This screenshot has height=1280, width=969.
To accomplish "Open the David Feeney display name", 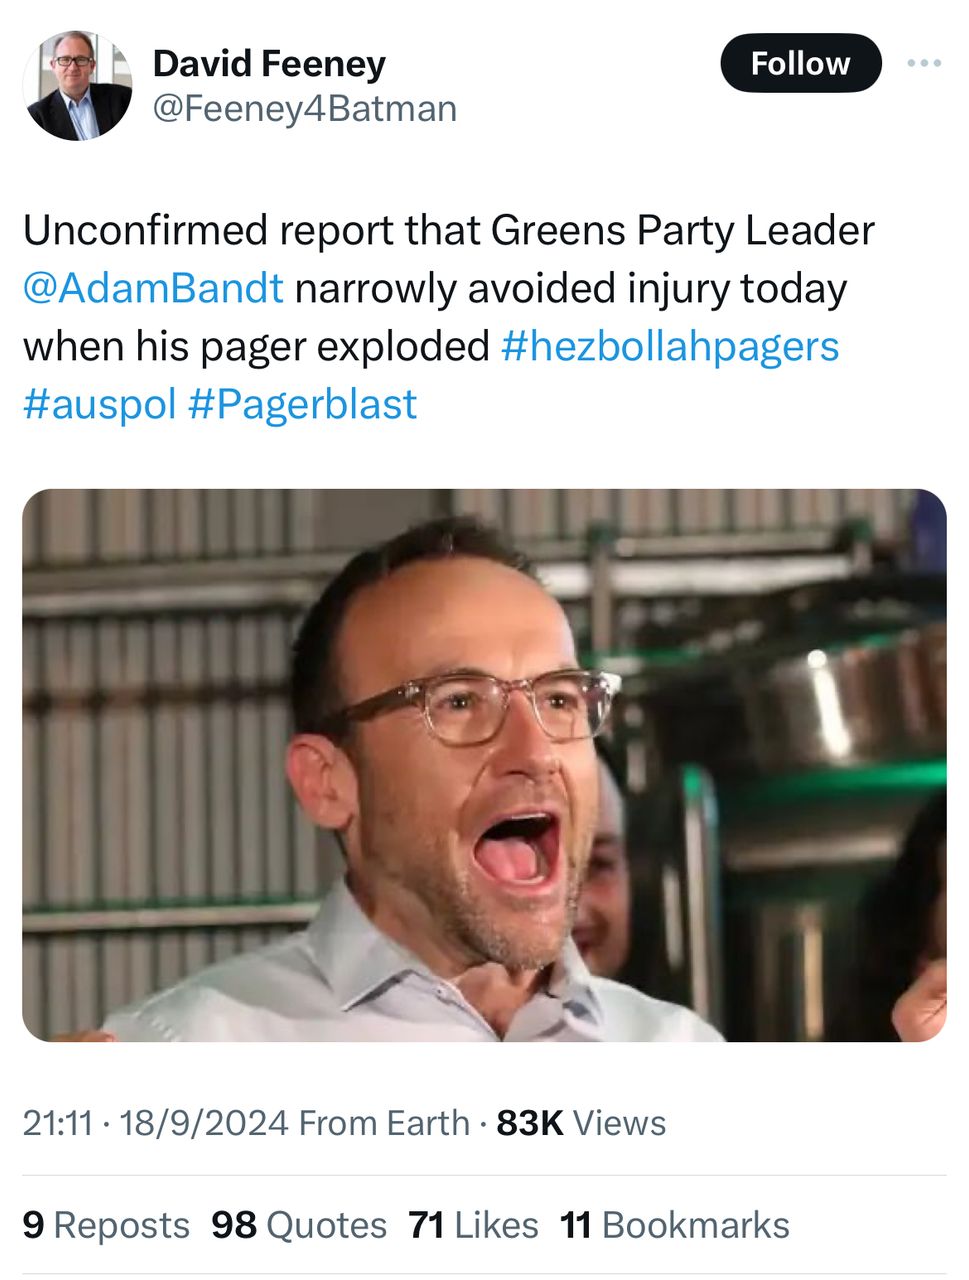I will coord(269,63).
